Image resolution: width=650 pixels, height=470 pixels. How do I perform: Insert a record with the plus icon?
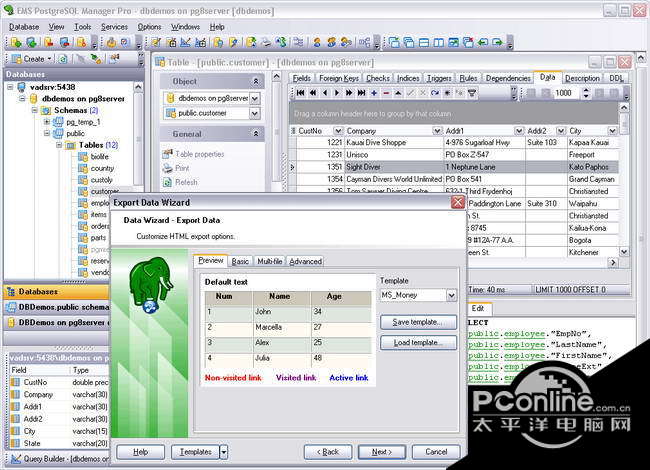click(374, 93)
